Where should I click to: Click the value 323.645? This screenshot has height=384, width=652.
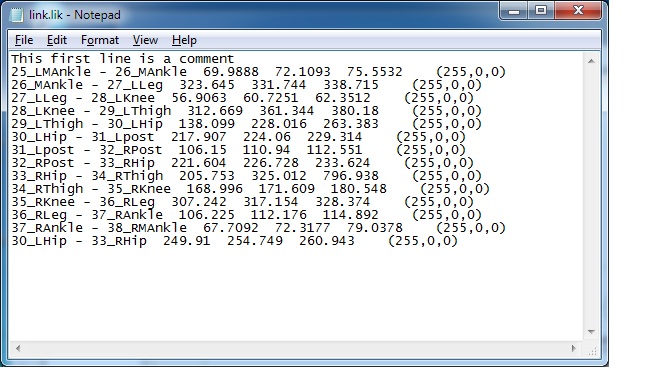[x=207, y=84]
